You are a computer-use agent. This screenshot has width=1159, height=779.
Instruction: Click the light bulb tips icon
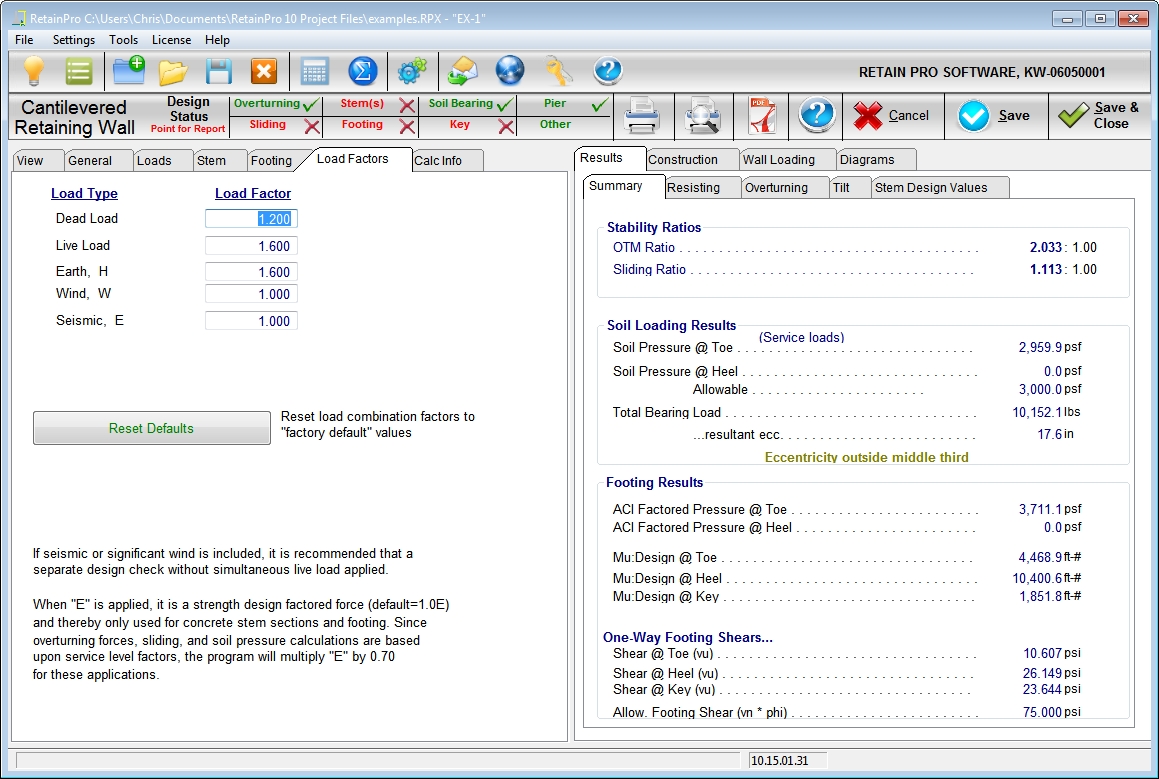point(34,71)
